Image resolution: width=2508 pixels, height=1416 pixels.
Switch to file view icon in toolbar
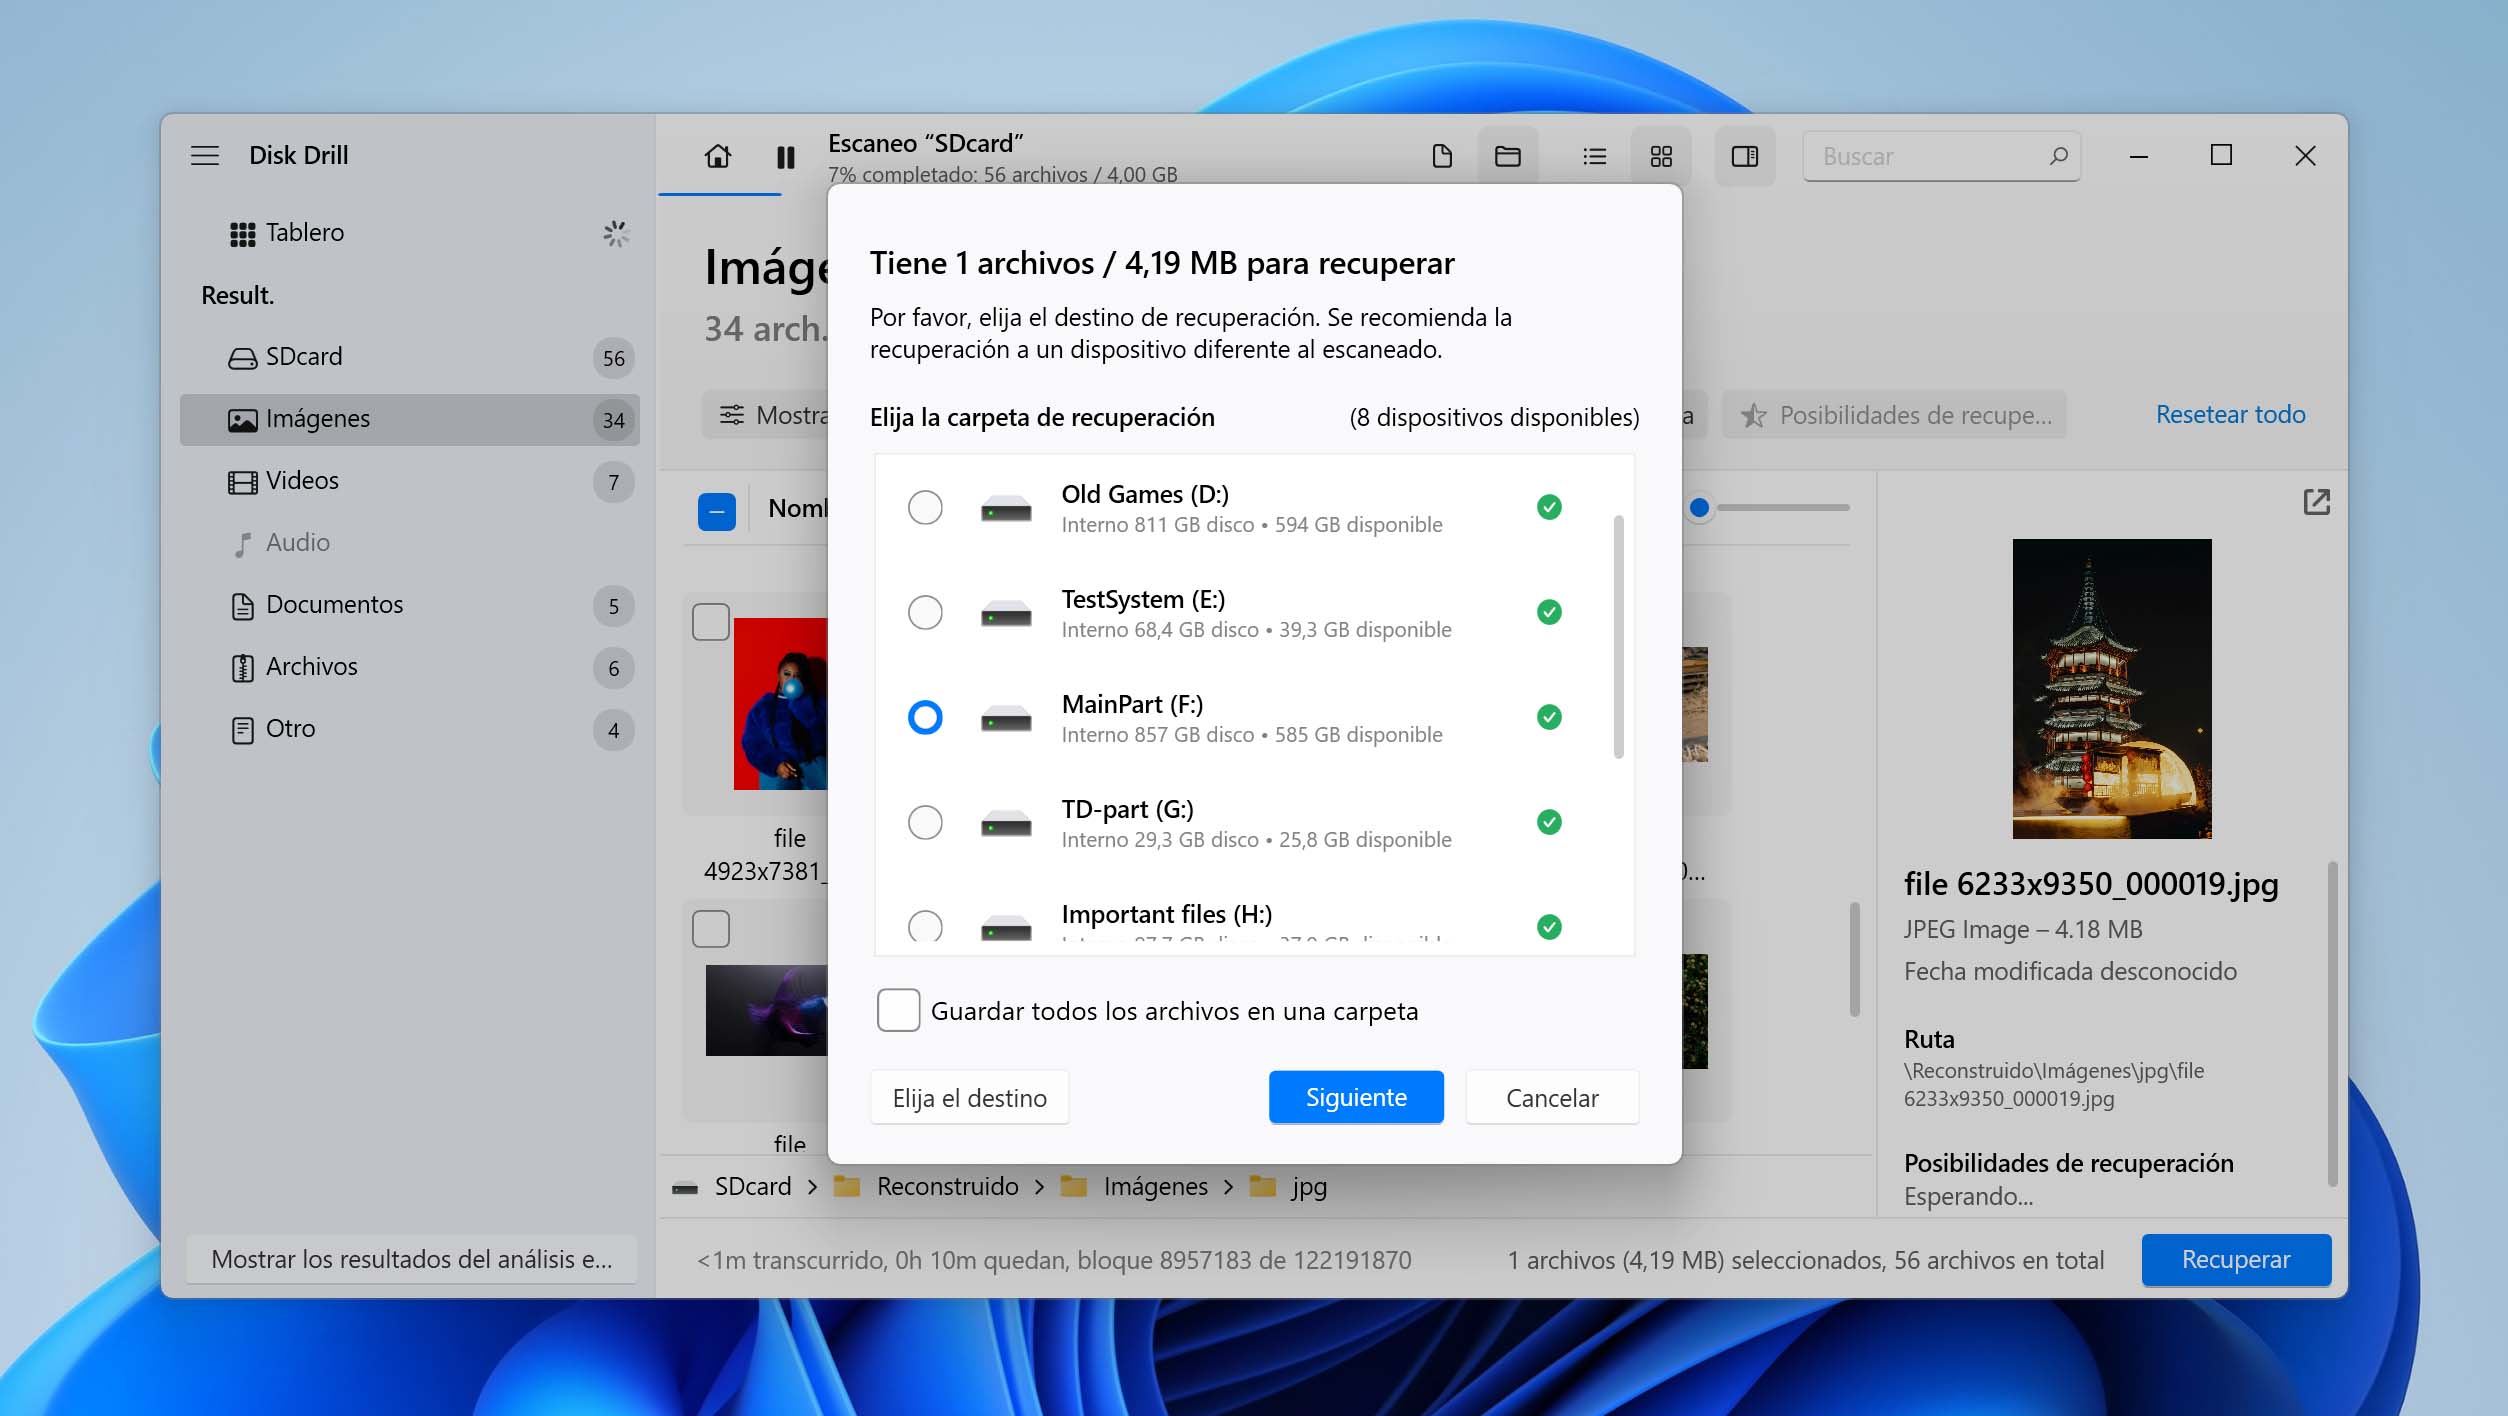[1442, 156]
